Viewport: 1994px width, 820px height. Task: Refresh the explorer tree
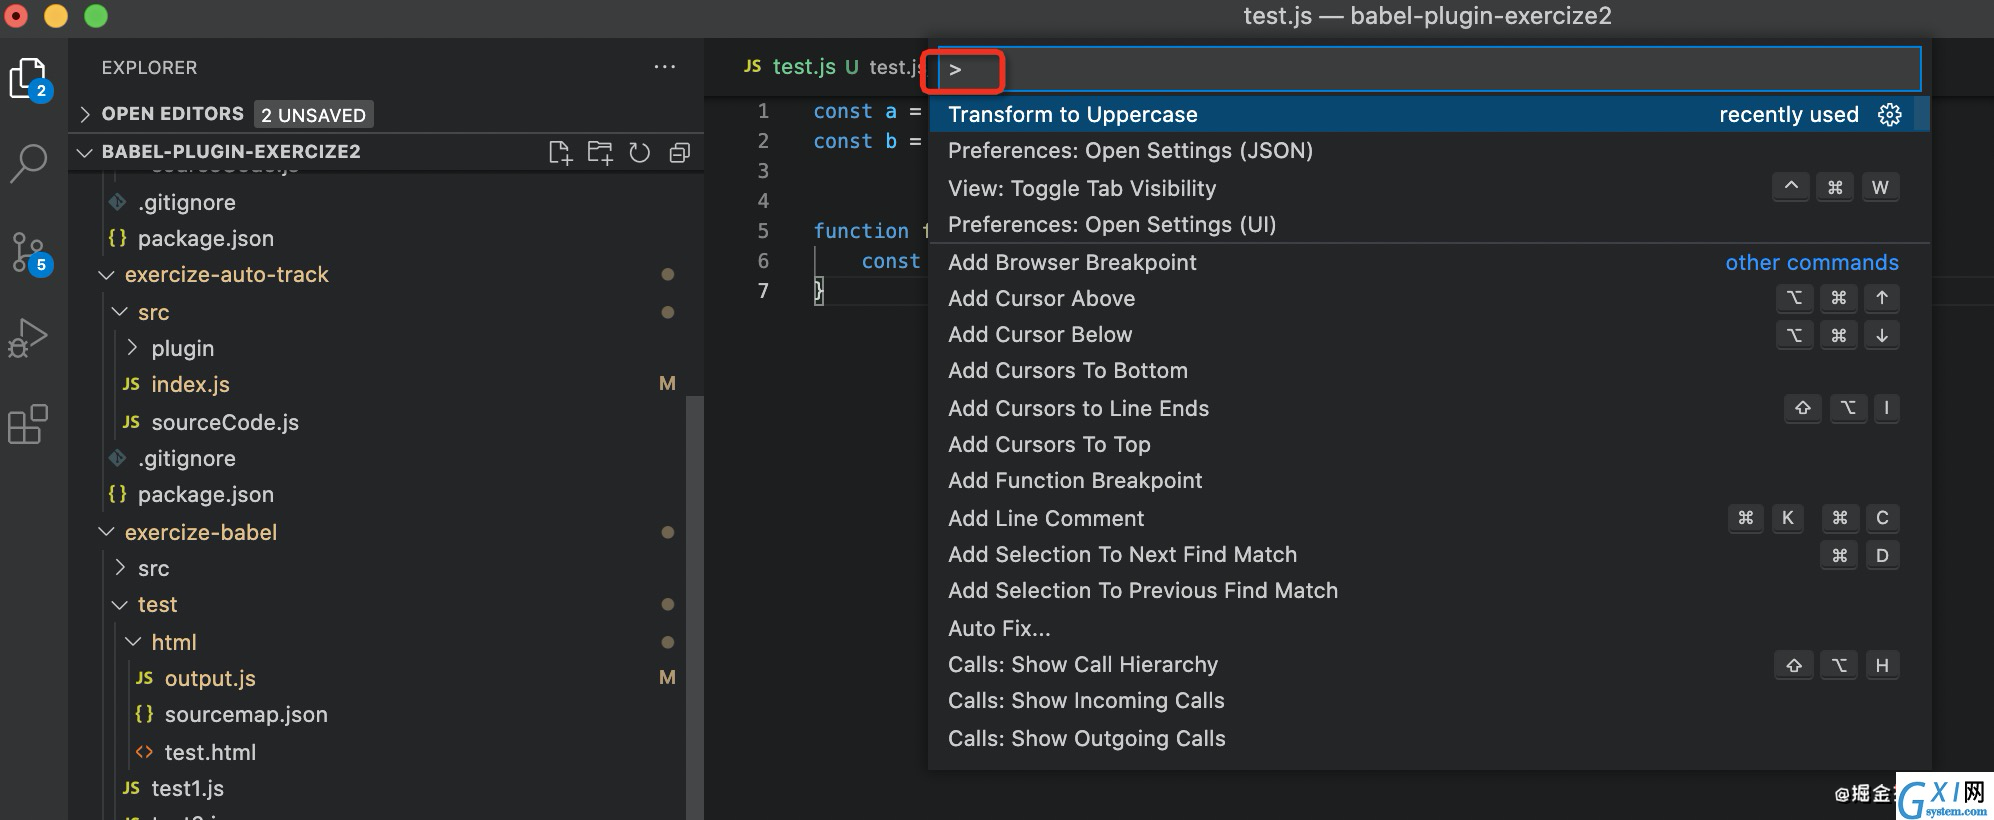click(640, 152)
